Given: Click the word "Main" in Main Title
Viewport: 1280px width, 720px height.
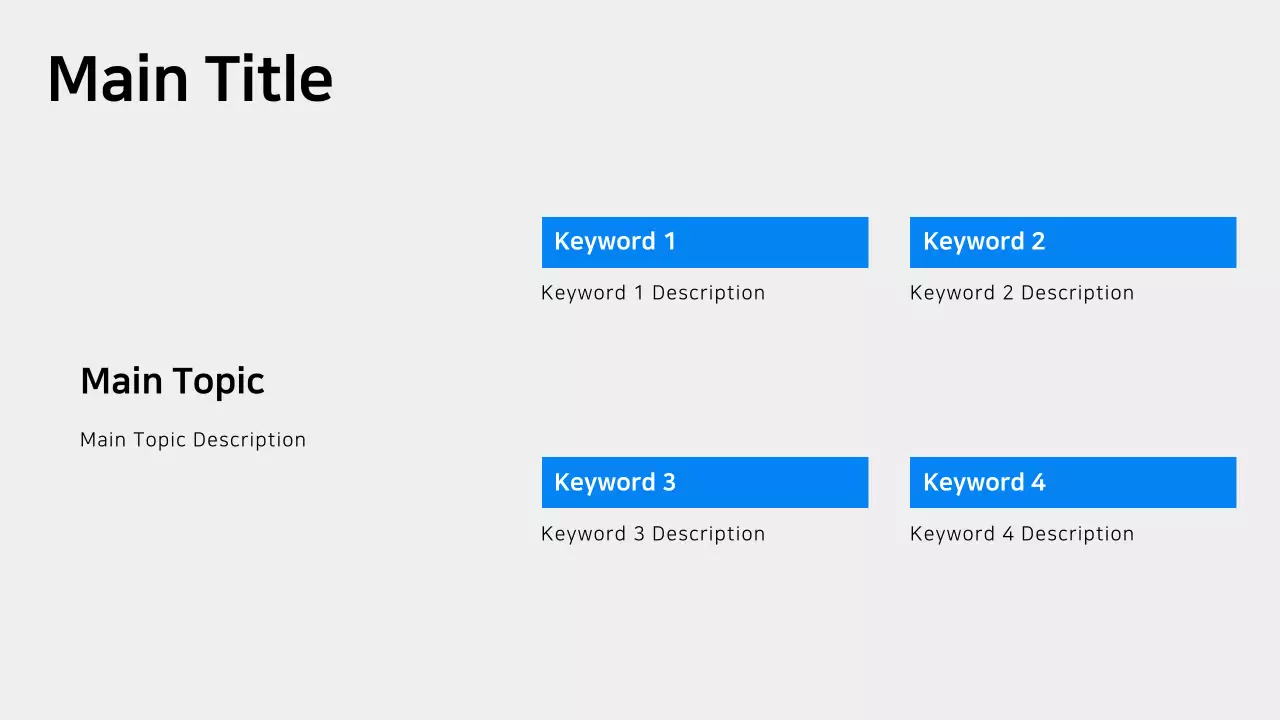Looking at the screenshot, I should click(118, 80).
